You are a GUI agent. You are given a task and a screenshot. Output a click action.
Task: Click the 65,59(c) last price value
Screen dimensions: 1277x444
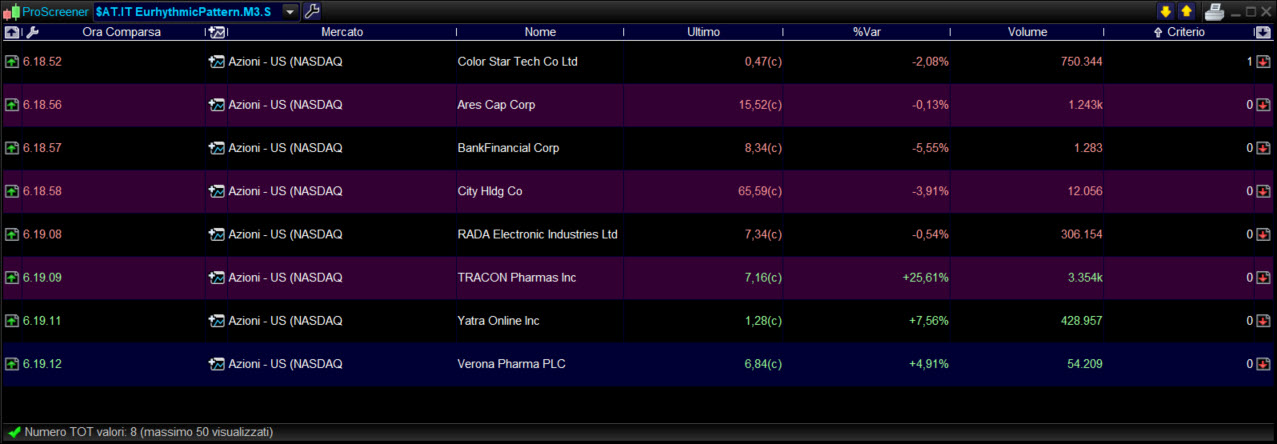759,191
